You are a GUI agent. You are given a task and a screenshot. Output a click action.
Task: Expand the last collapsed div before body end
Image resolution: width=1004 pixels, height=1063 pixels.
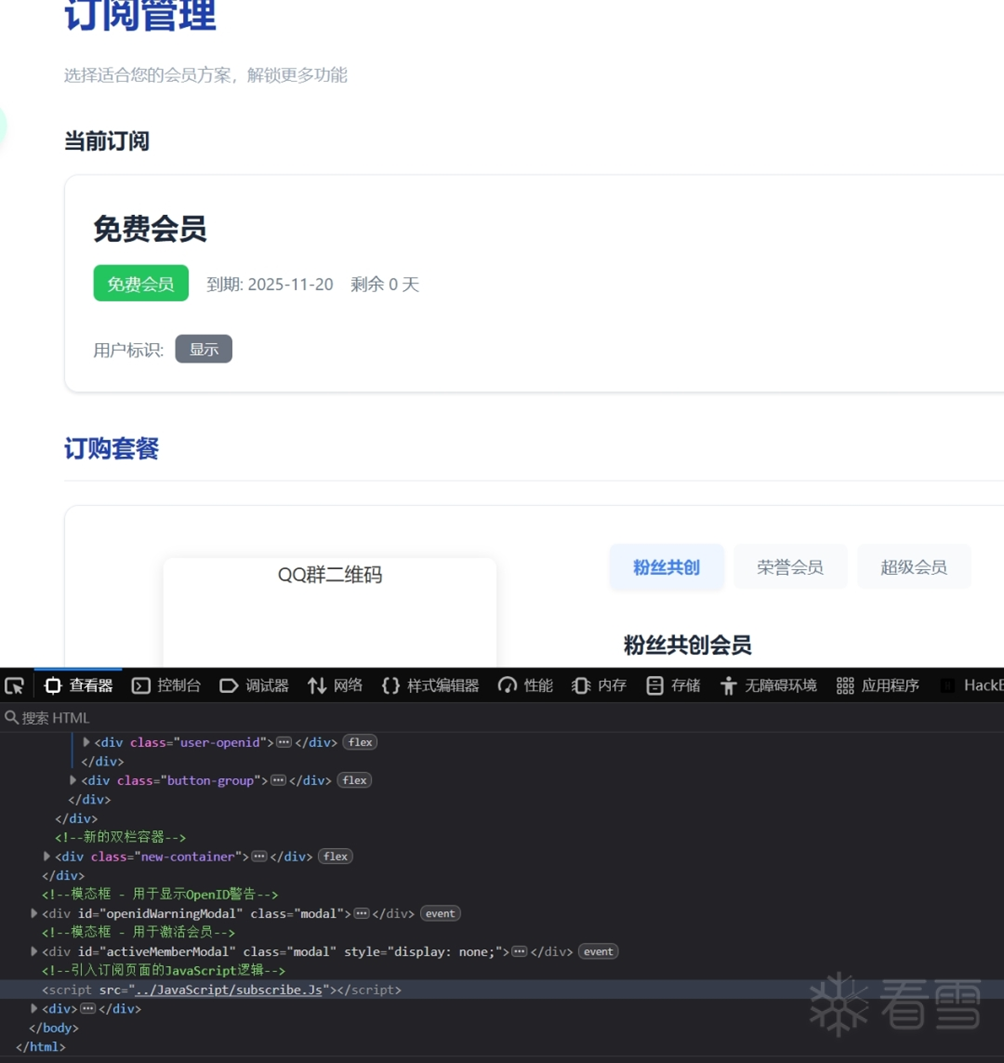(x=34, y=1008)
